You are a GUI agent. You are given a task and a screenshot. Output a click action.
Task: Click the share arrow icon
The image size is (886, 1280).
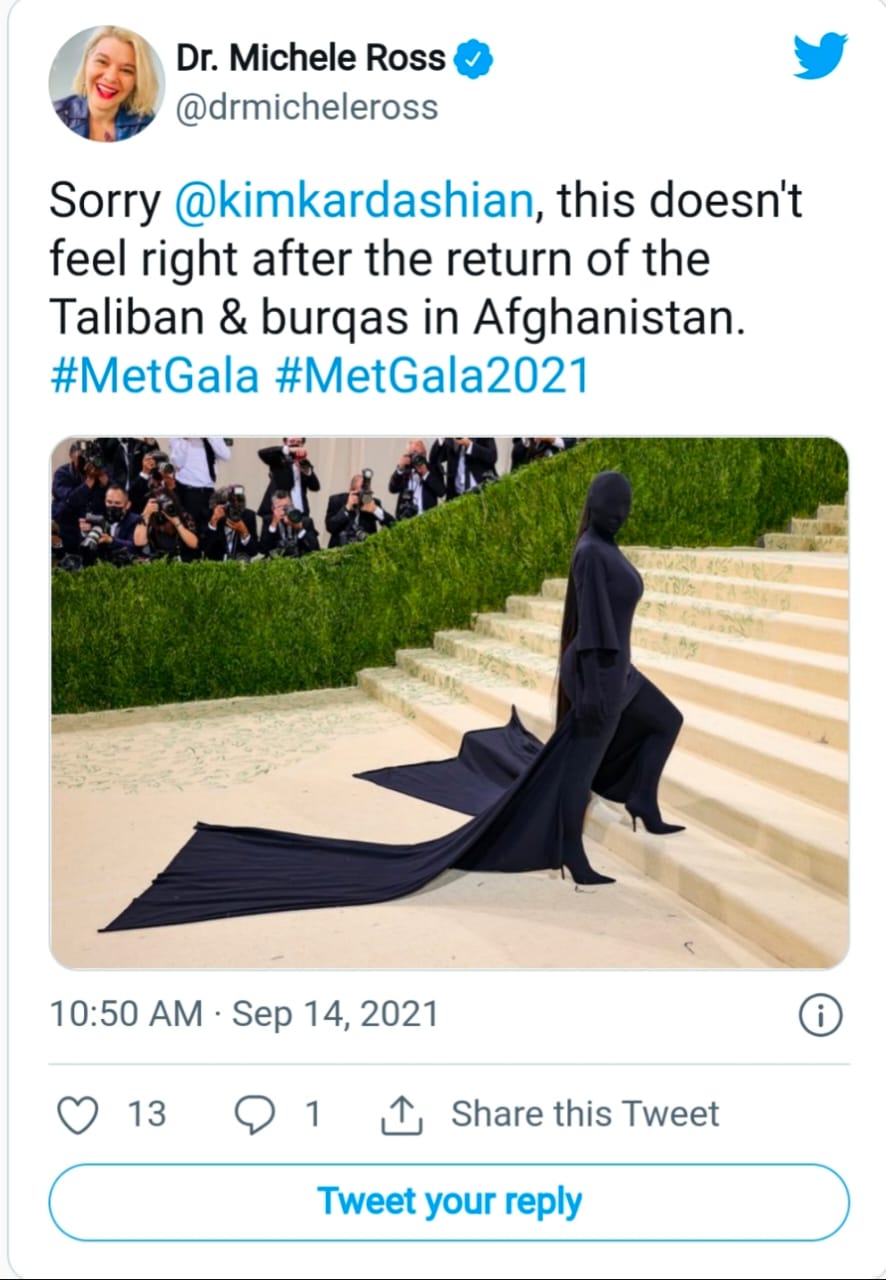(x=403, y=1115)
